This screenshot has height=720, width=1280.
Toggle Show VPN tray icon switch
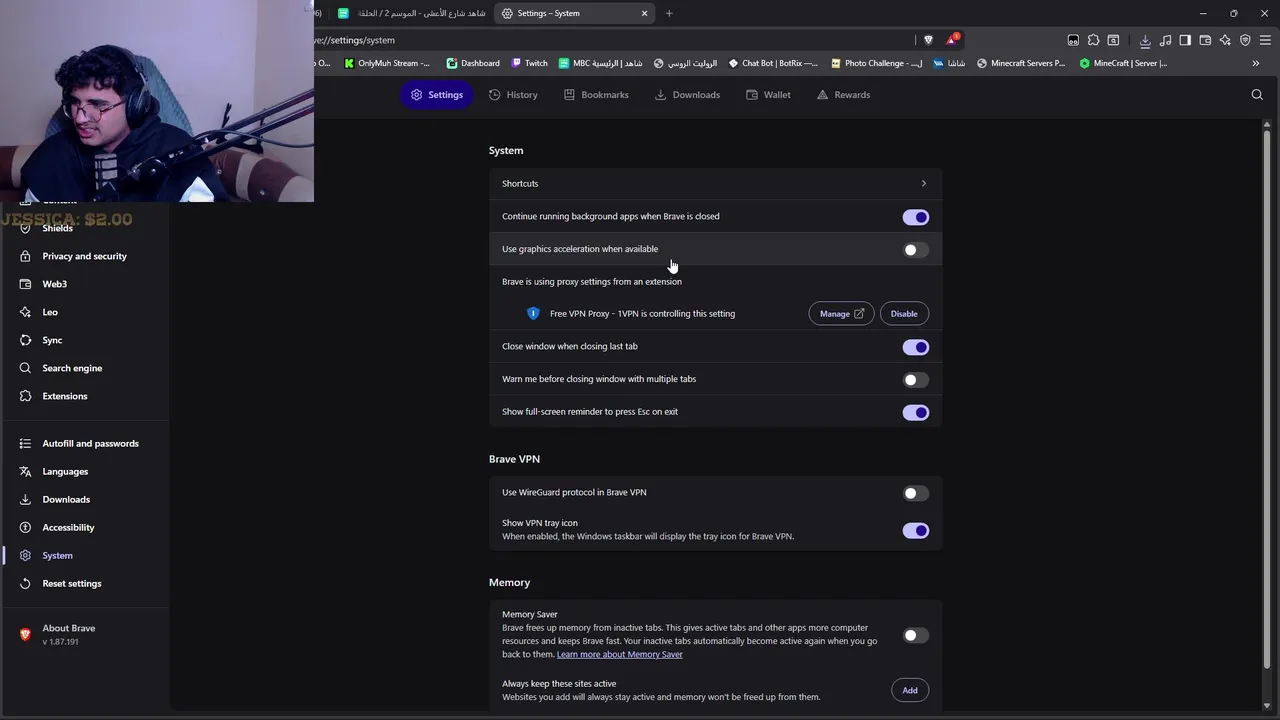pos(915,530)
